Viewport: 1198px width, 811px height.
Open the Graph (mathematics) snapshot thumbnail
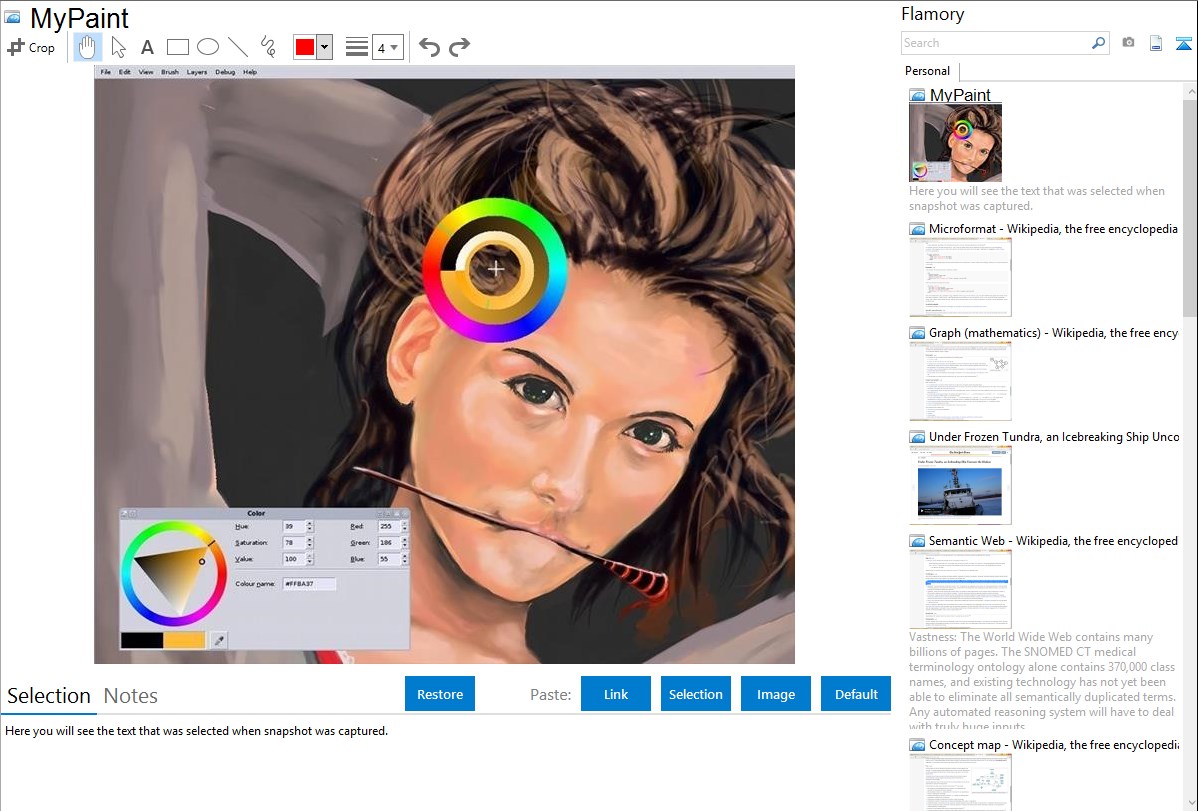[x=960, y=381]
